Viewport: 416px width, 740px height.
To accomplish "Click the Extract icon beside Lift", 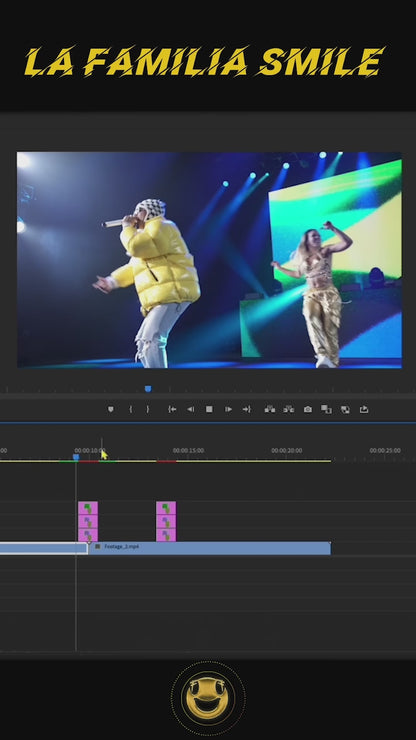I will 289,409.
